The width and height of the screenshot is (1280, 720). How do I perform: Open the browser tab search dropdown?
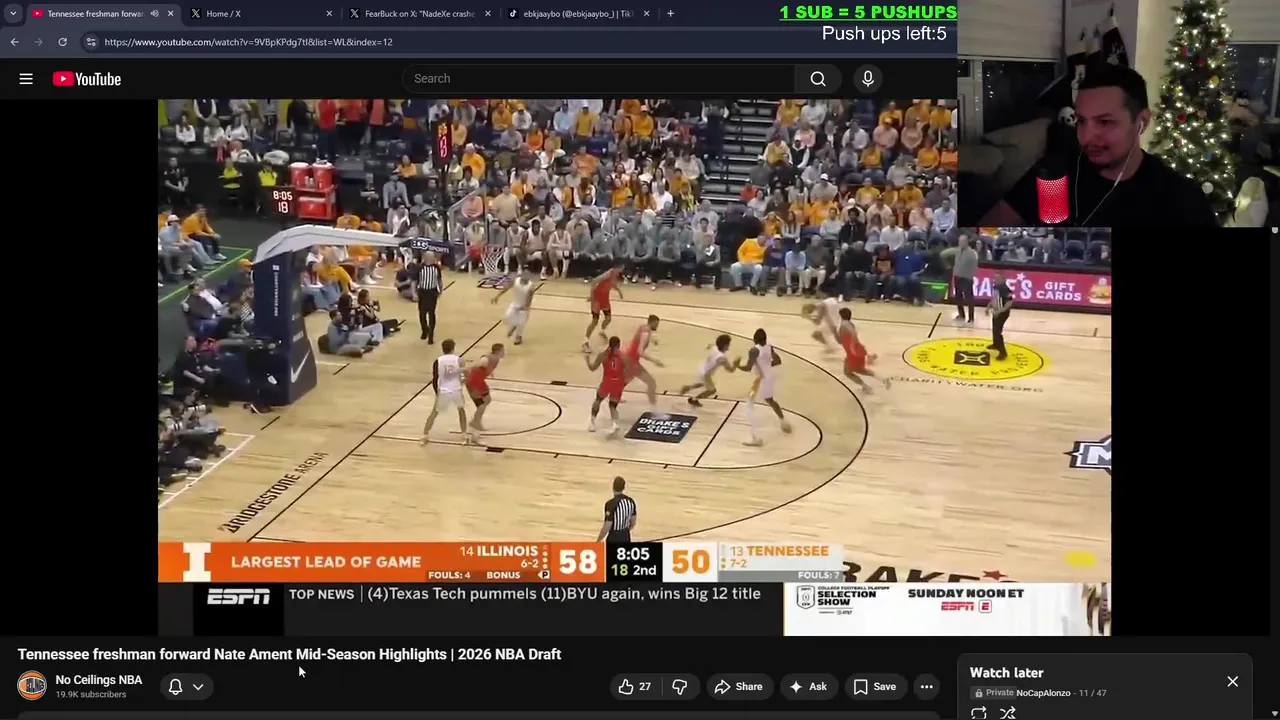pos(12,13)
